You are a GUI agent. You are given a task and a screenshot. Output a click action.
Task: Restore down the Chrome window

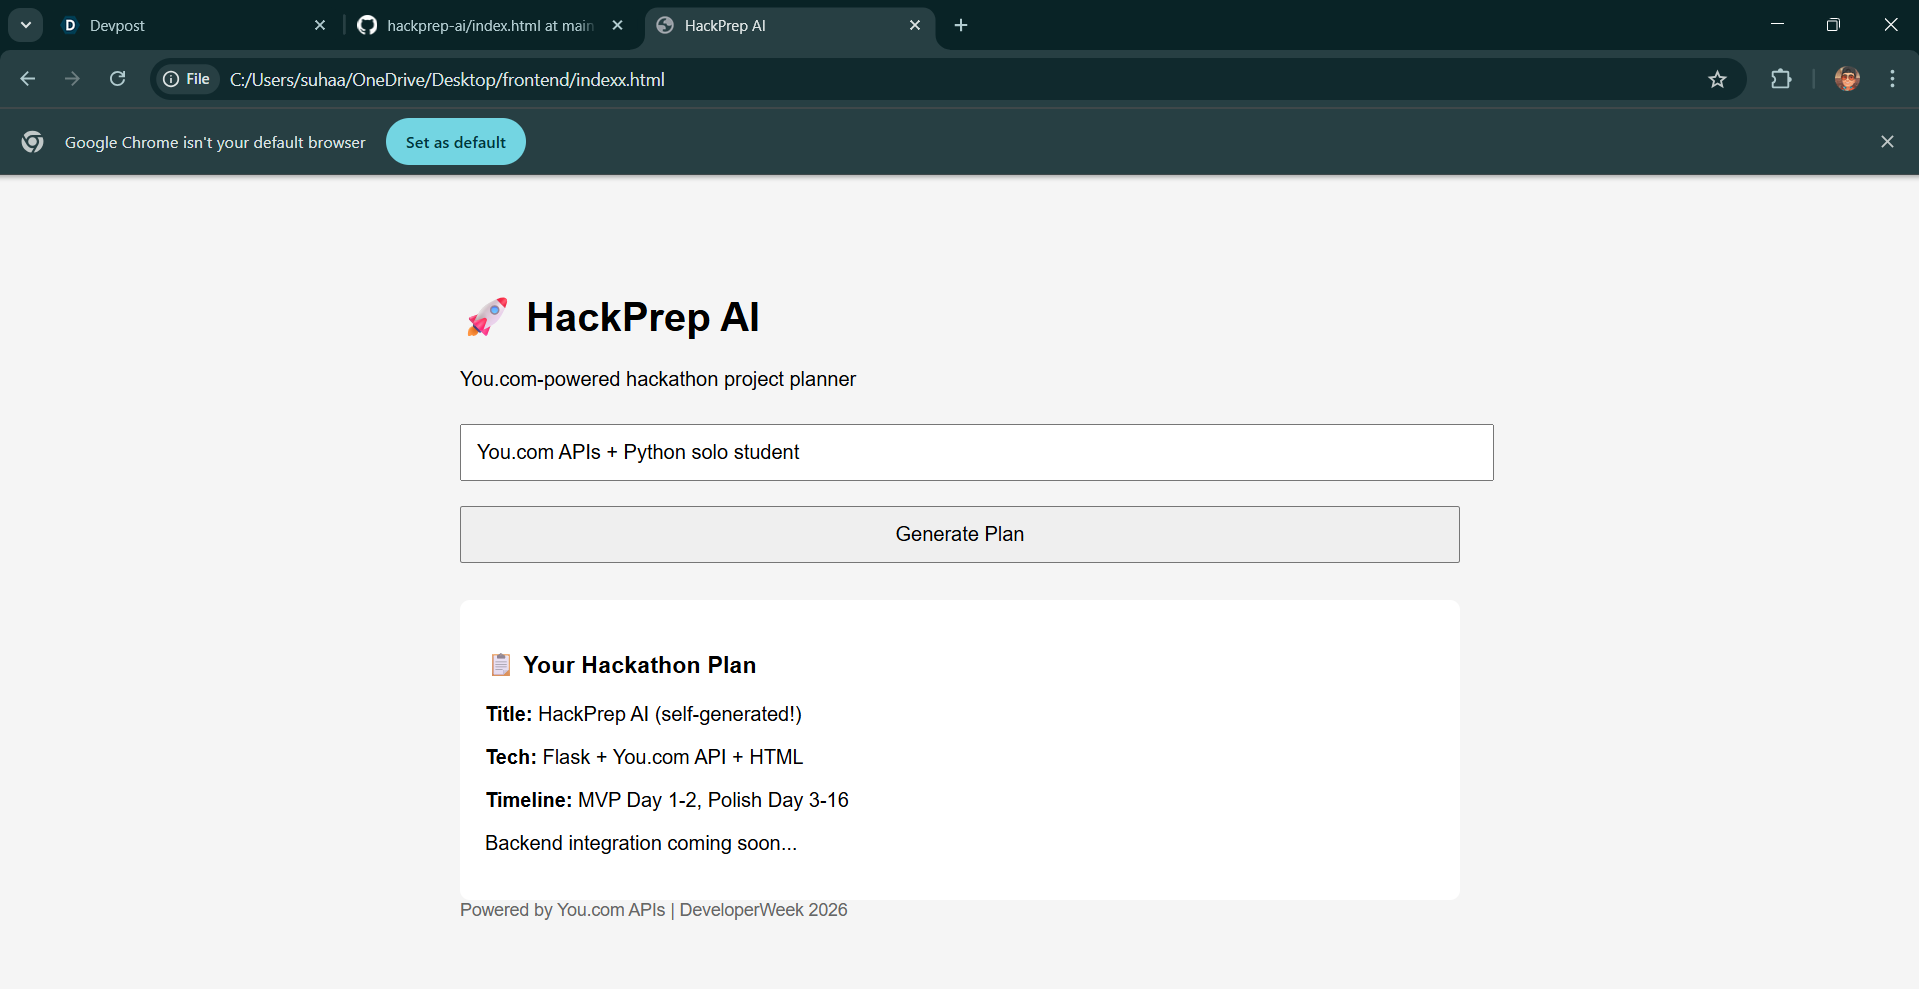click(1833, 25)
